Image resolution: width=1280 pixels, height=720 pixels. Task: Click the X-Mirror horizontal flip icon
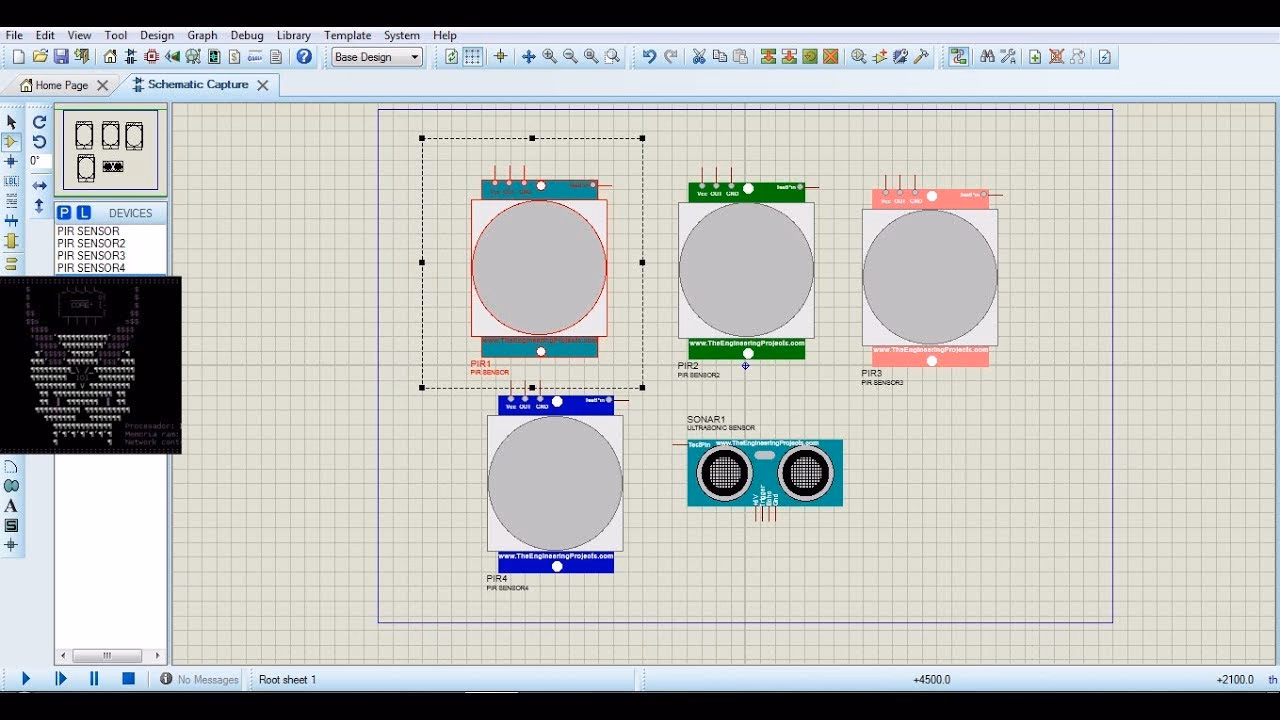pos(39,186)
